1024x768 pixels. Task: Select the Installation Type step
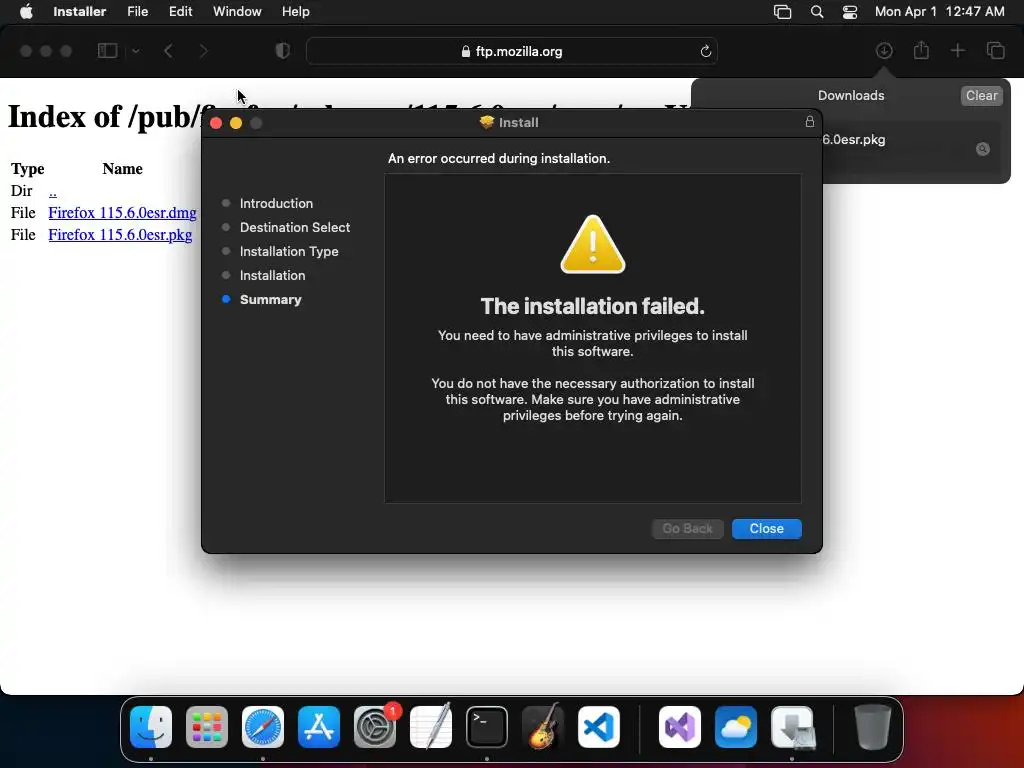289,251
